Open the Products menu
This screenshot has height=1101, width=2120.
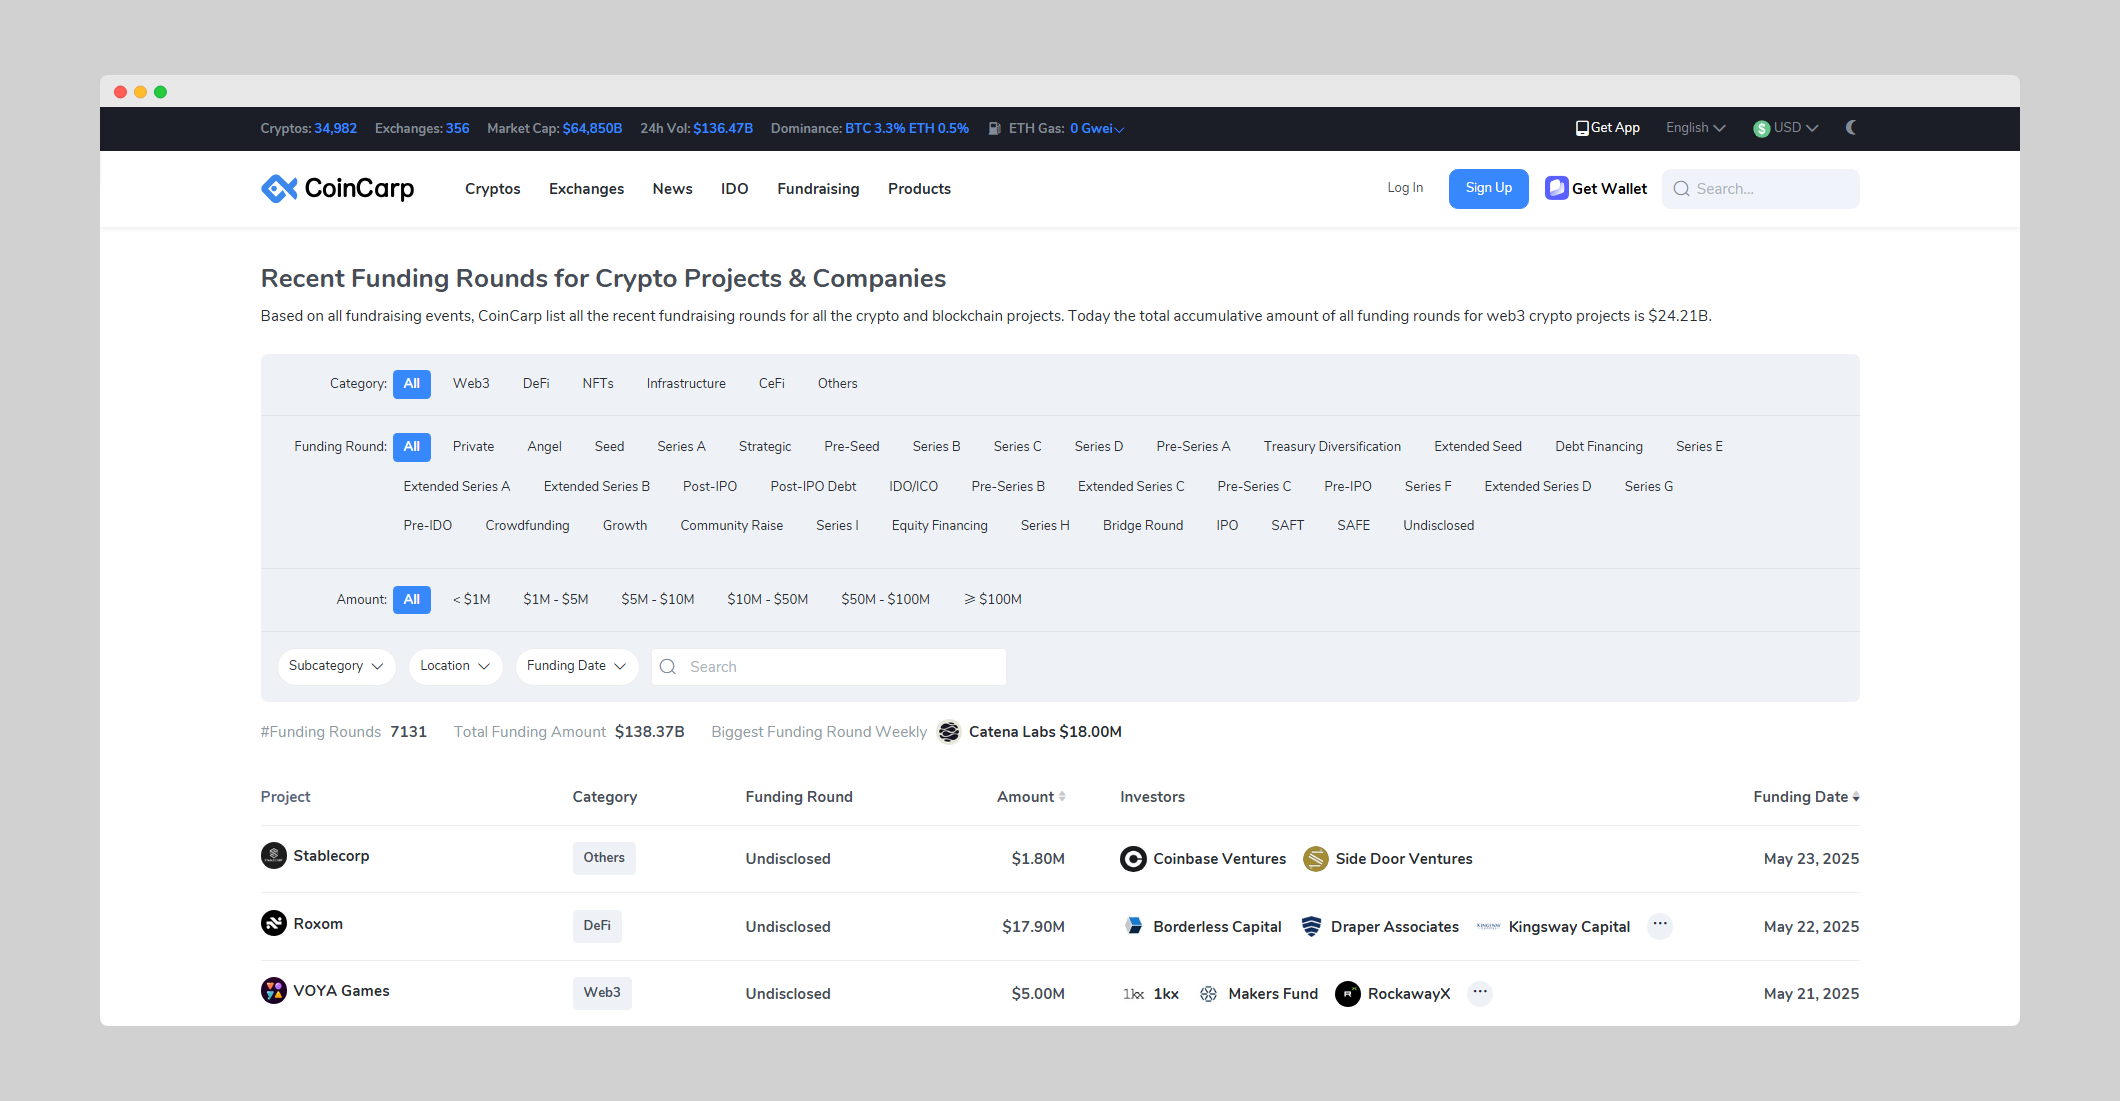[919, 189]
